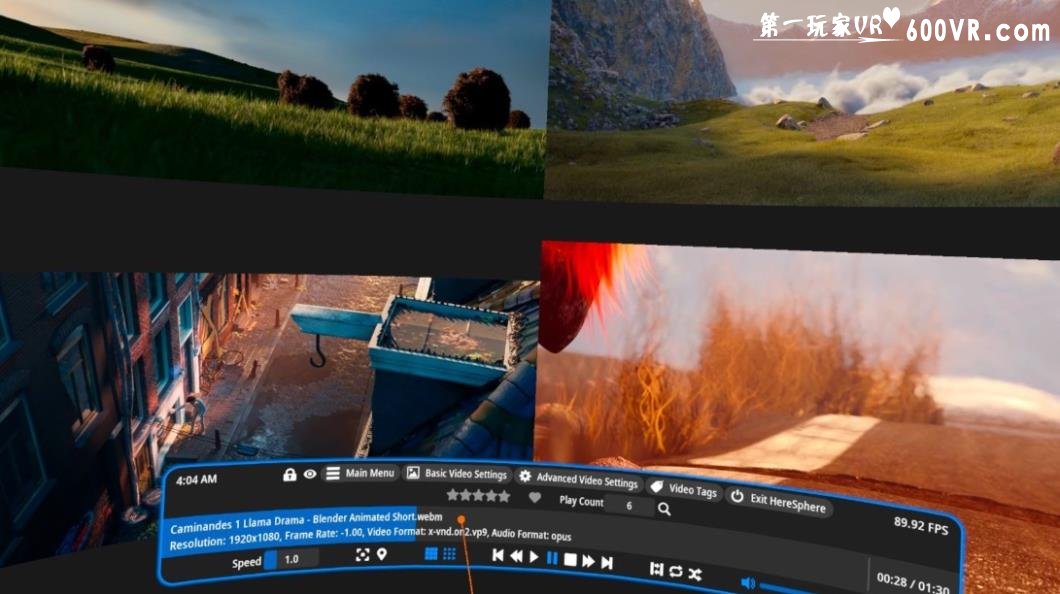Toggle the A-B loop section icon

click(656, 569)
